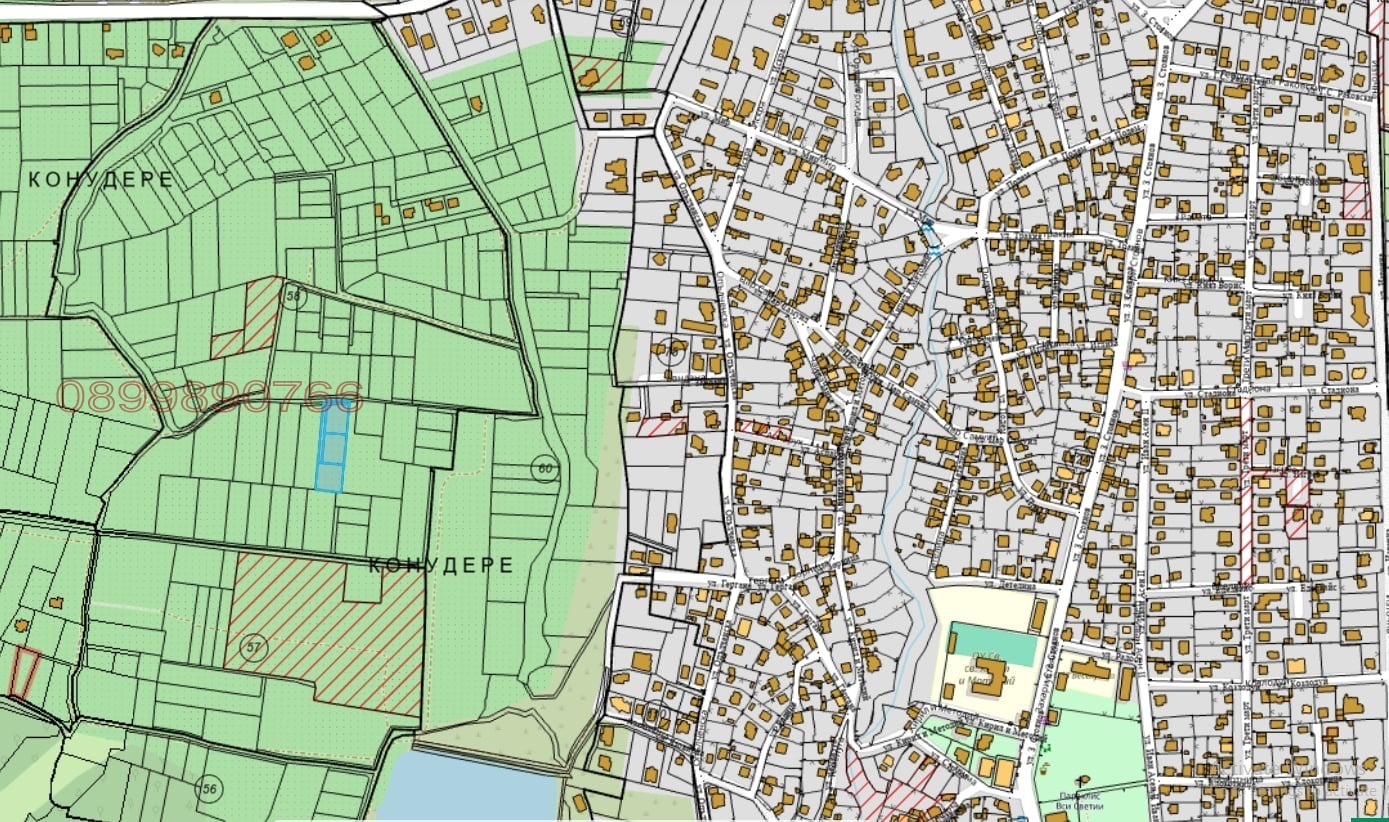Click the parcel number 58 marker
The width and height of the screenshot is (1389, 822).
coord(294,295)
